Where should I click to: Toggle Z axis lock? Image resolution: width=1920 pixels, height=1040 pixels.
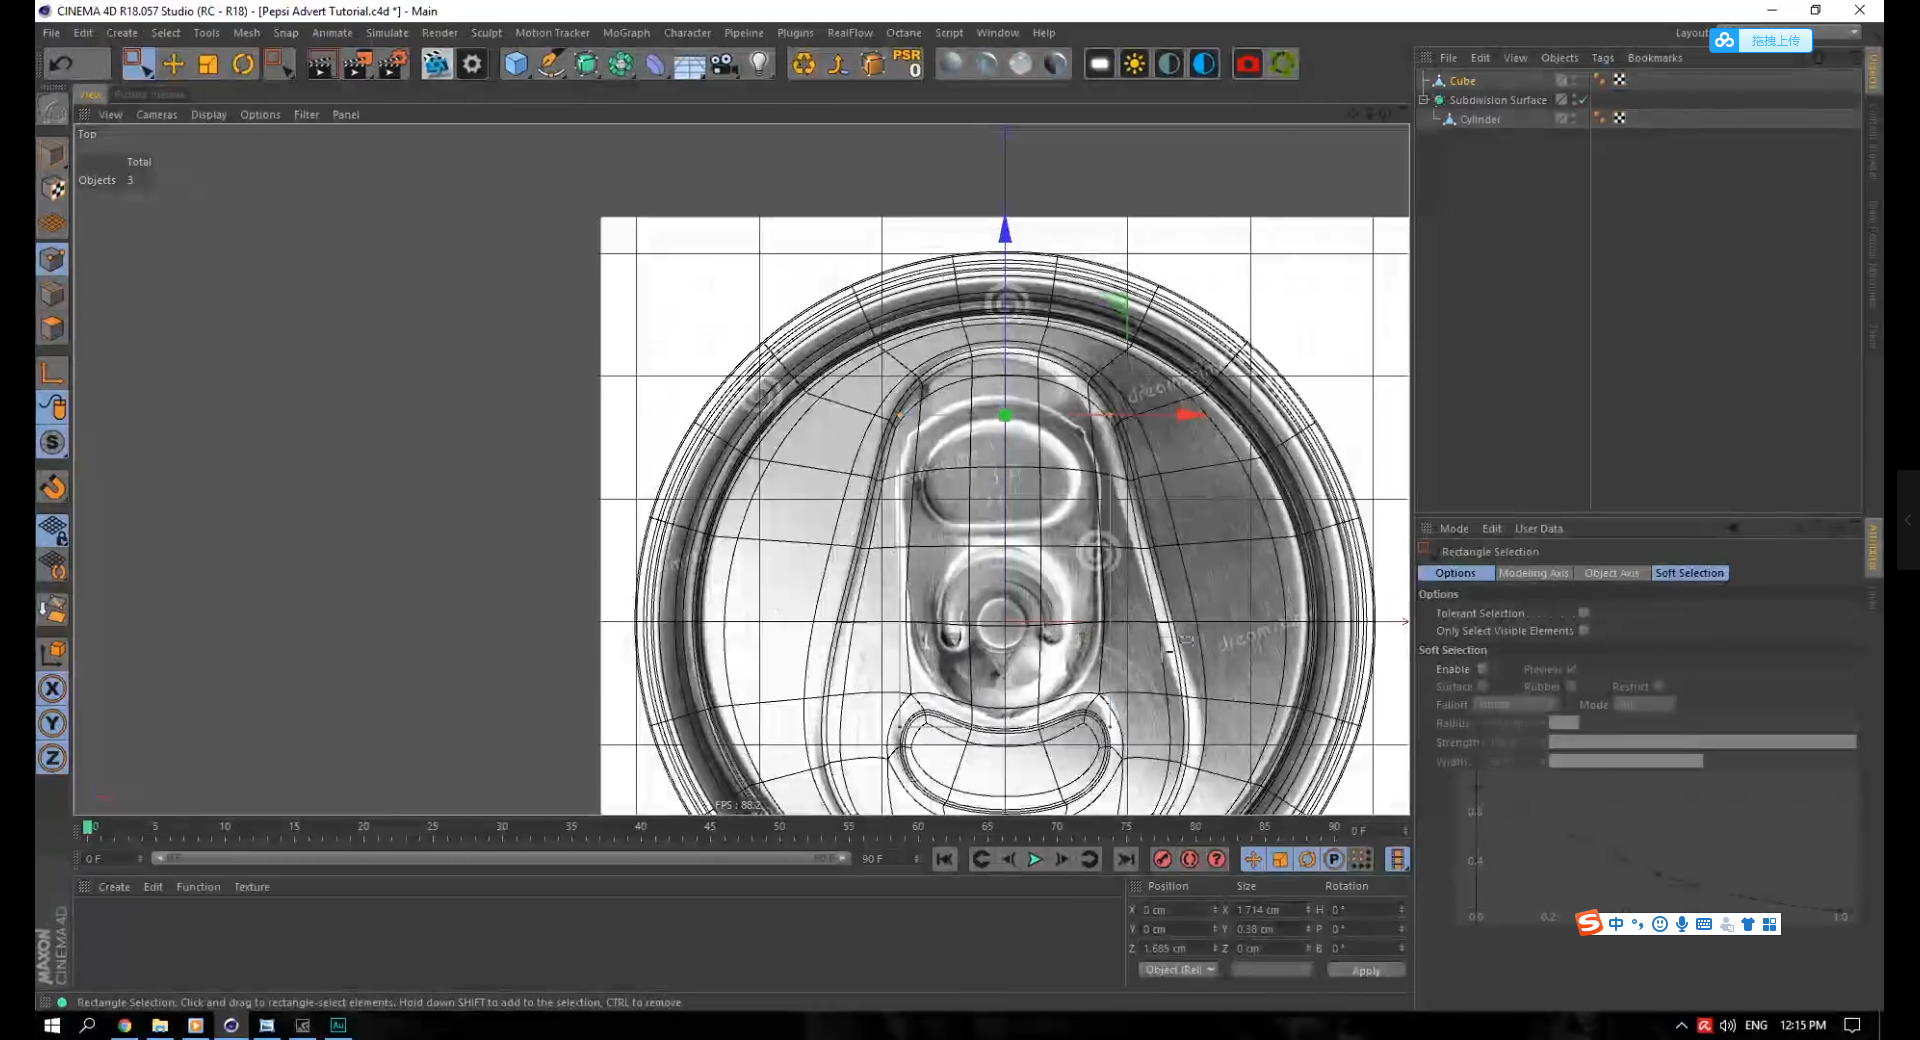point(53,758)
